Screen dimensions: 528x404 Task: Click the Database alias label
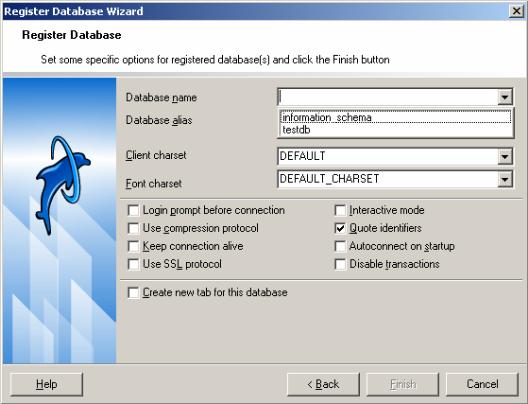pyautogui.click(x=159, y=120)
